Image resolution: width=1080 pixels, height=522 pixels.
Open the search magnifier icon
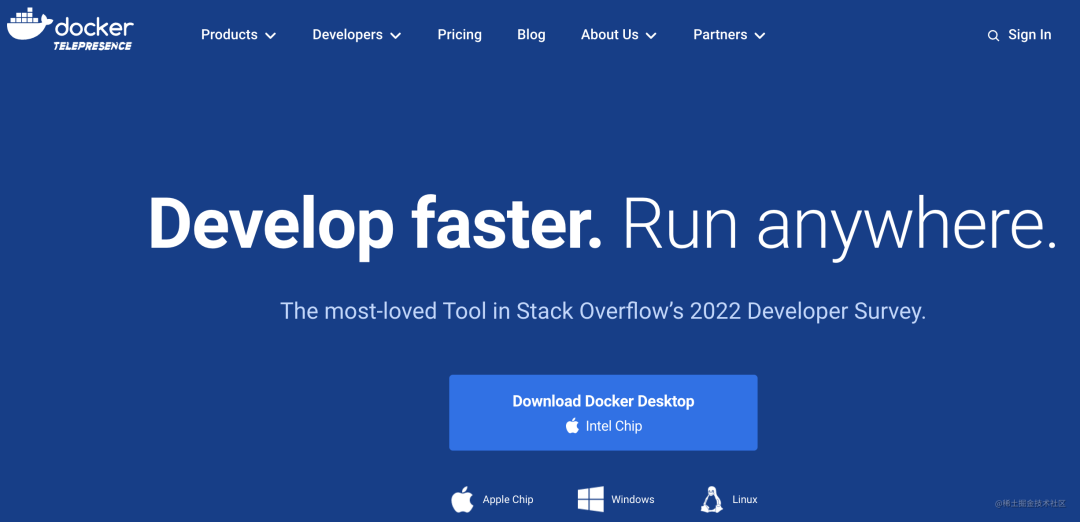[993, 36]
